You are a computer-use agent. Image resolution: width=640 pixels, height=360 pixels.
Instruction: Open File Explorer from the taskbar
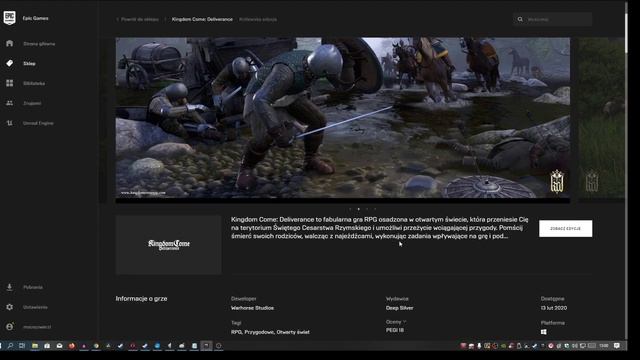(35, 346)
